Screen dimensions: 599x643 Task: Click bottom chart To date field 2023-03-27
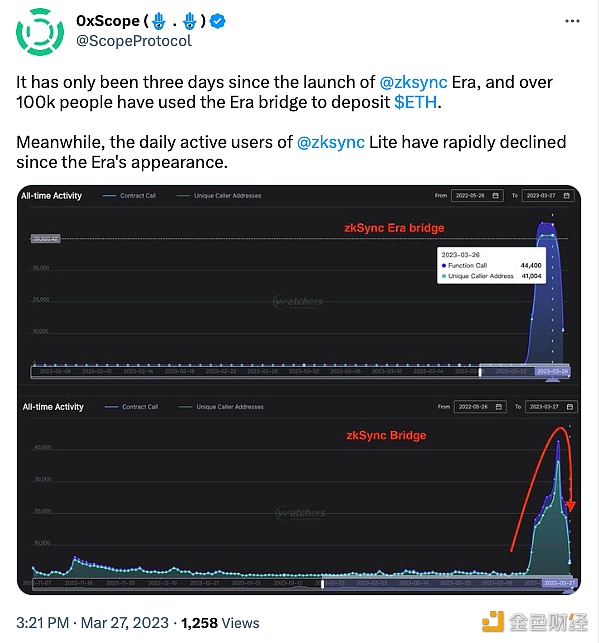click(551, 407)
